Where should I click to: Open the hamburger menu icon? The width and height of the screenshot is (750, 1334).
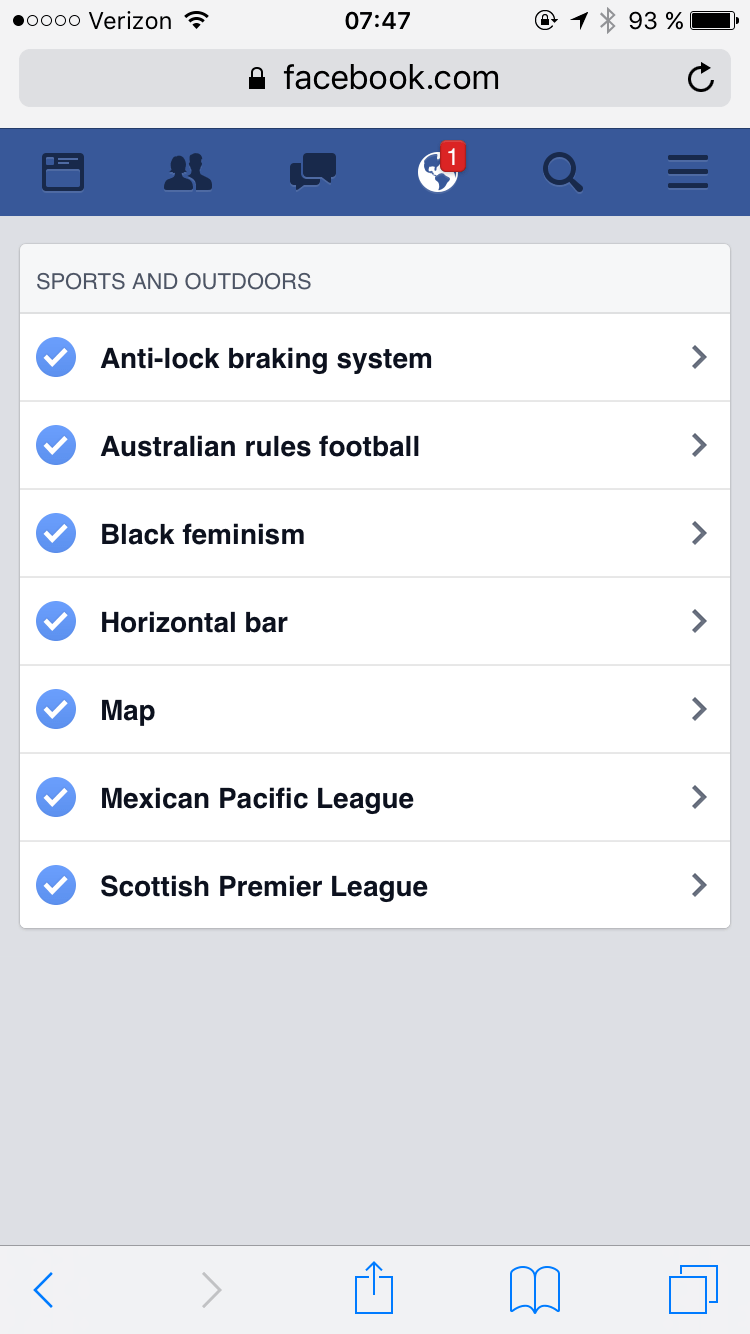click(x=688, y=172)
